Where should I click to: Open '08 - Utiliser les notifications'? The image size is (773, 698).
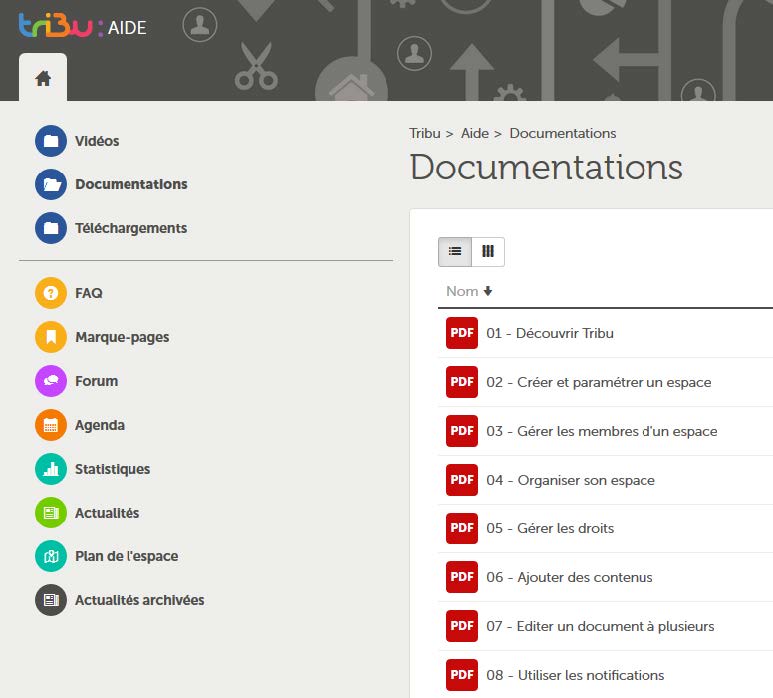(x=575, y=675)
